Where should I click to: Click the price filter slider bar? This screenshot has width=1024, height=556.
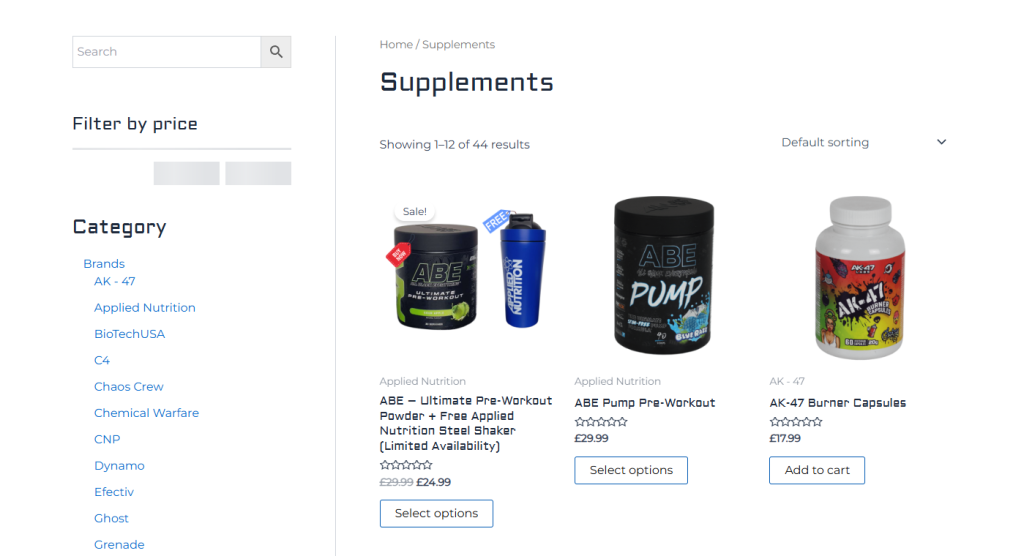pyautogui.click(x=182, y=149)
